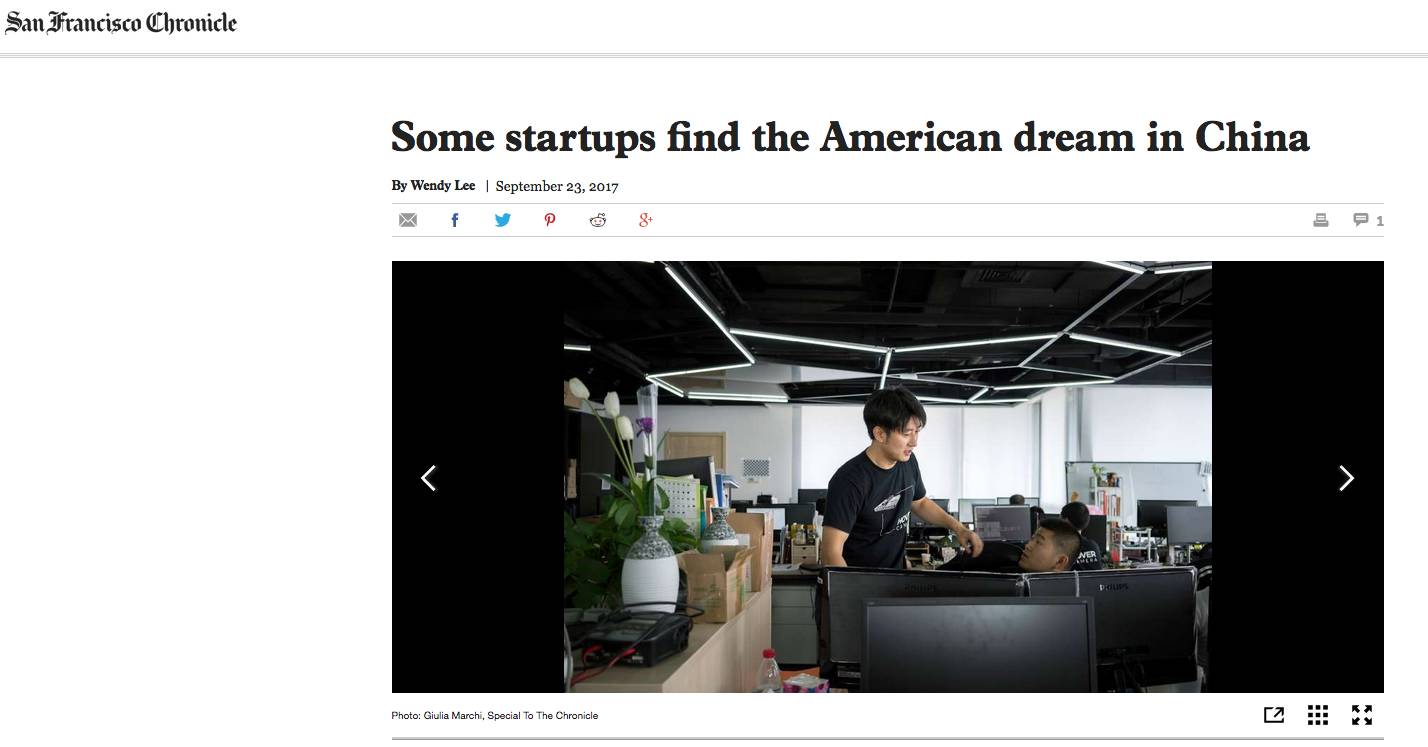This screenshot has width=1428, height=747.
Task: Click the Giulia Marchi photo credit caption
Action: pyautogui.click(x=495, y=715)
